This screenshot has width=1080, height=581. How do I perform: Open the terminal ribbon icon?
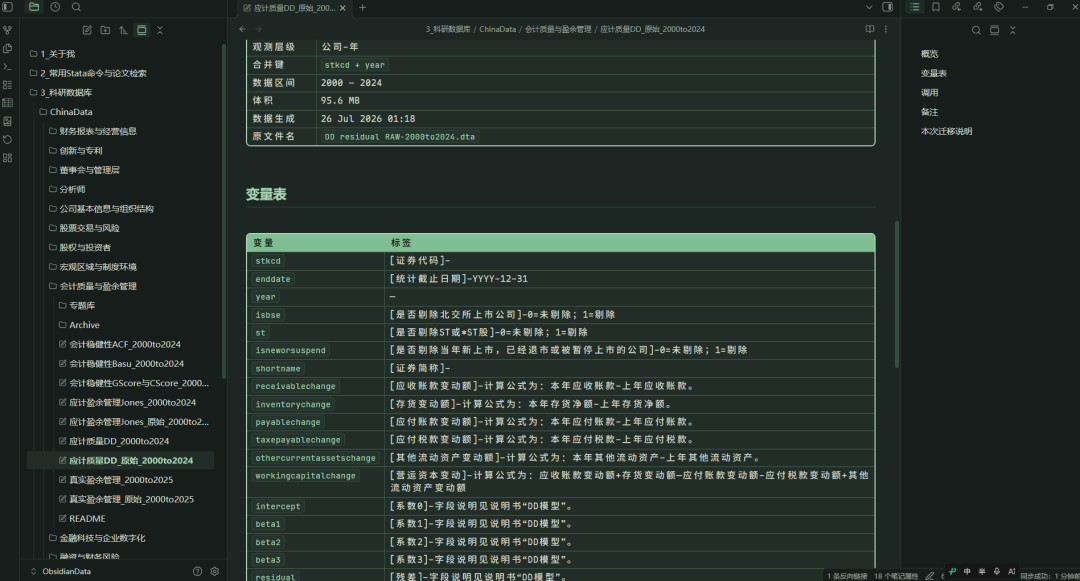[x=8, y=67]
